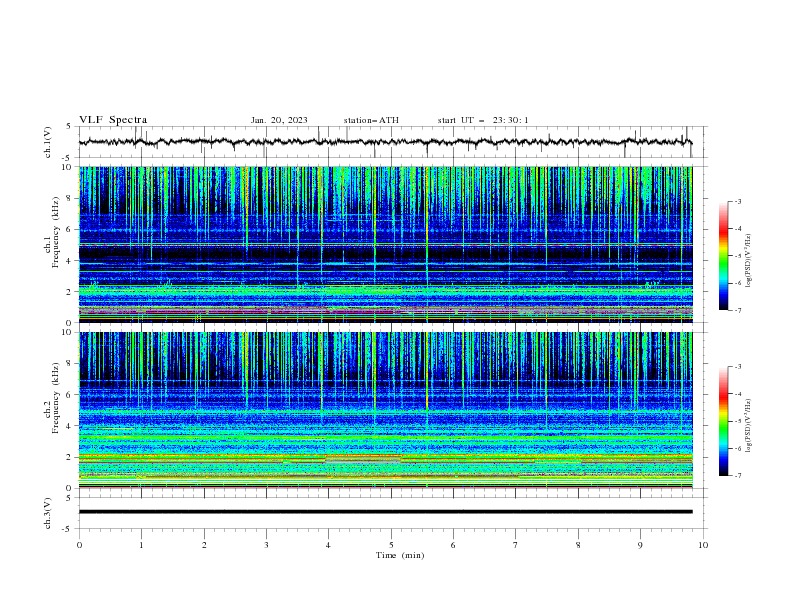This screenshot has width=792, height=612.
Task: Click the "VLF Spectra" title text
Action: click(x=113, y=120)
